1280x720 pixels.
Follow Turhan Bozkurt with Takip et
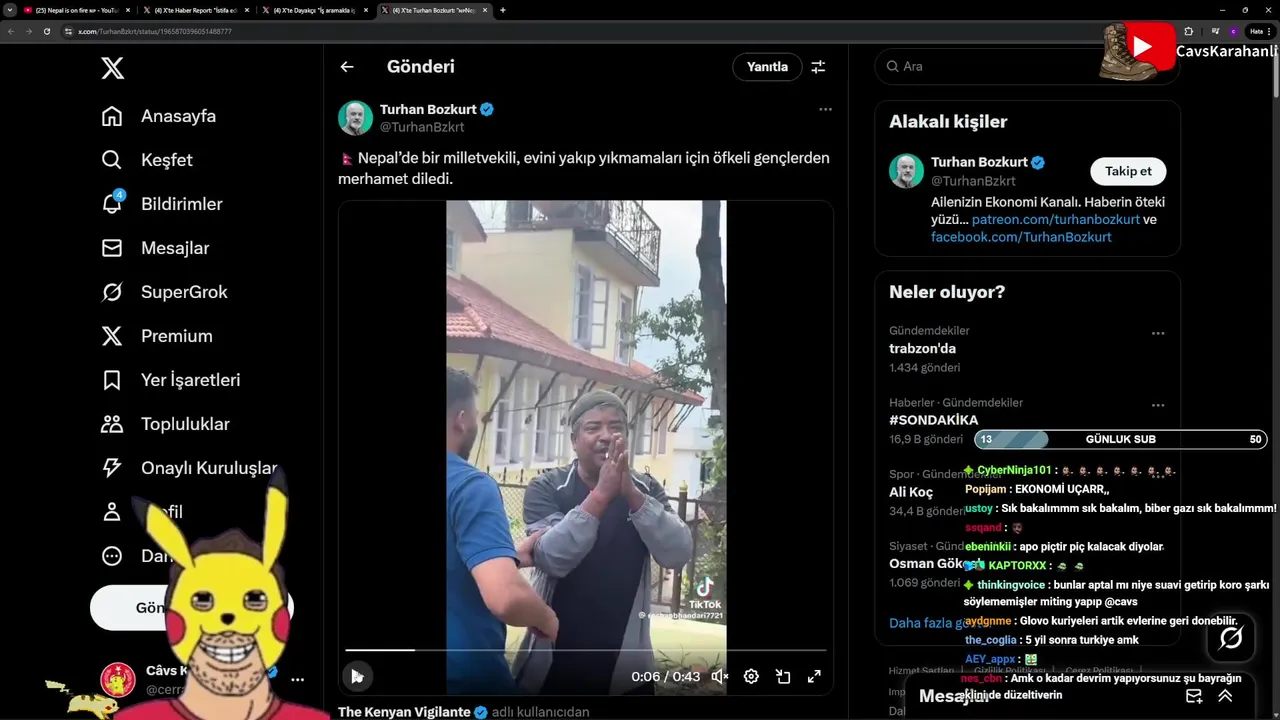1128,171
